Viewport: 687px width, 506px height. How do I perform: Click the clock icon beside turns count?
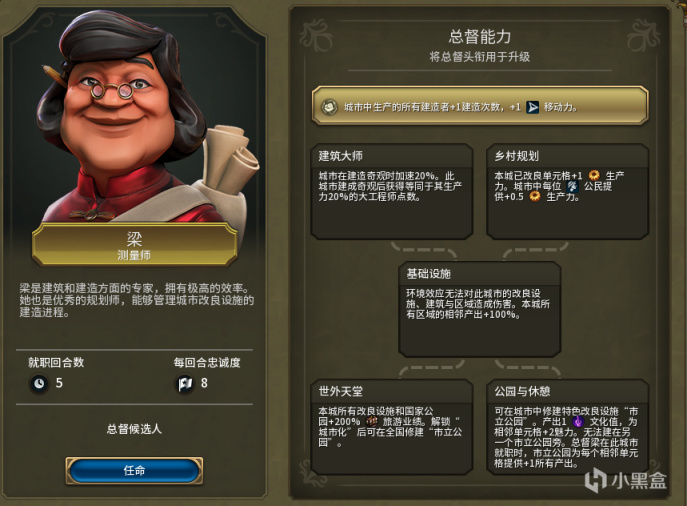39,383
